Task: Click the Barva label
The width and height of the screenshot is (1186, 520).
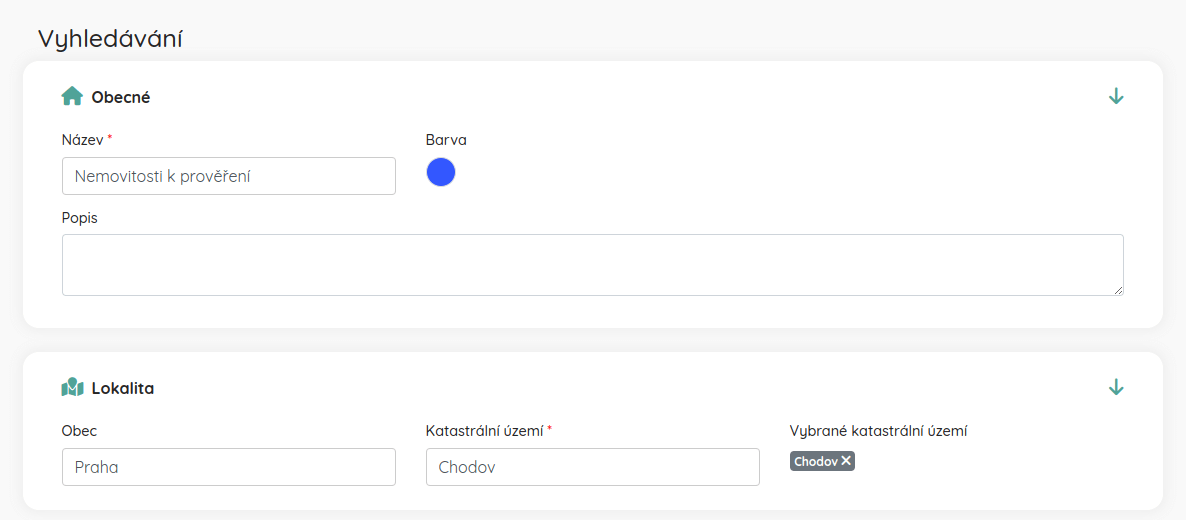Action: pyautogui.click(x=446, y=140)
